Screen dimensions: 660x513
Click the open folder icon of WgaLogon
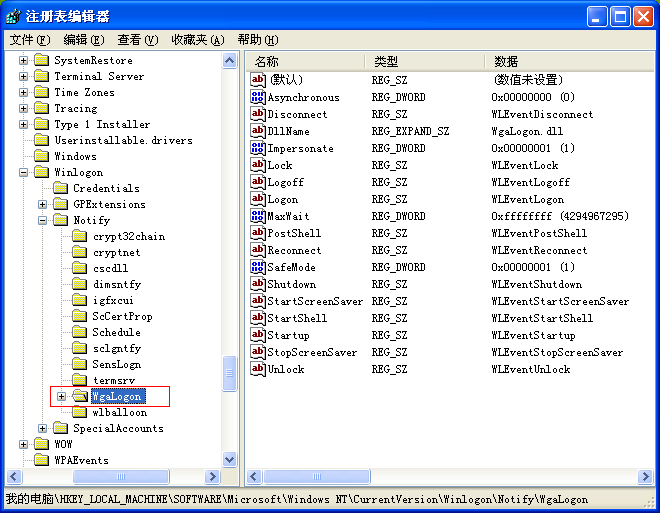click(80, 396)
